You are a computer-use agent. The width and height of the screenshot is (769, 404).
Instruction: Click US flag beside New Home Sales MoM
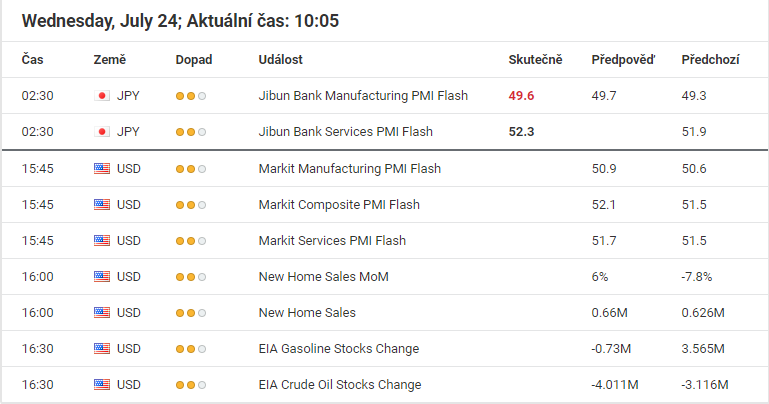[x=102, y=277]
